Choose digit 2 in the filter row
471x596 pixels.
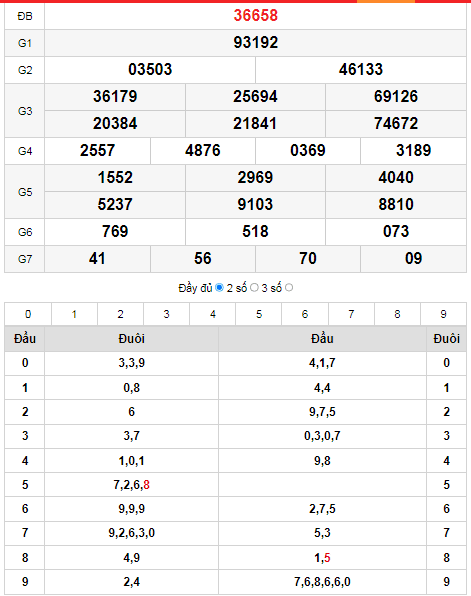point(121,314)
